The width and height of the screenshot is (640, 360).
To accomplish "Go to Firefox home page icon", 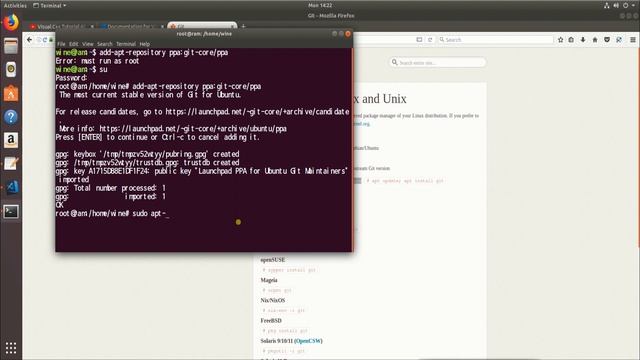I will [x=595, y=40].
